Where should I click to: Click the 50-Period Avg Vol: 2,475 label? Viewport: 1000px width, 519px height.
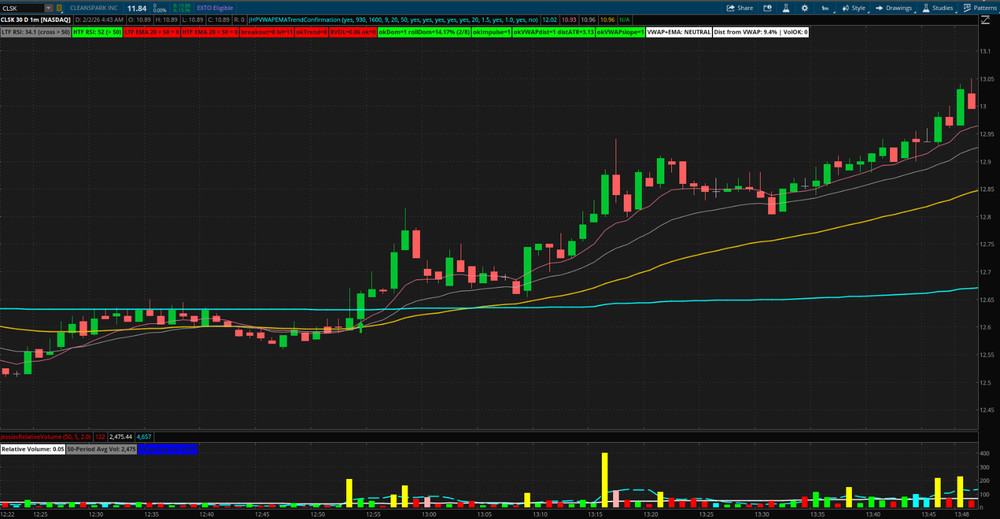click(101, 450)
